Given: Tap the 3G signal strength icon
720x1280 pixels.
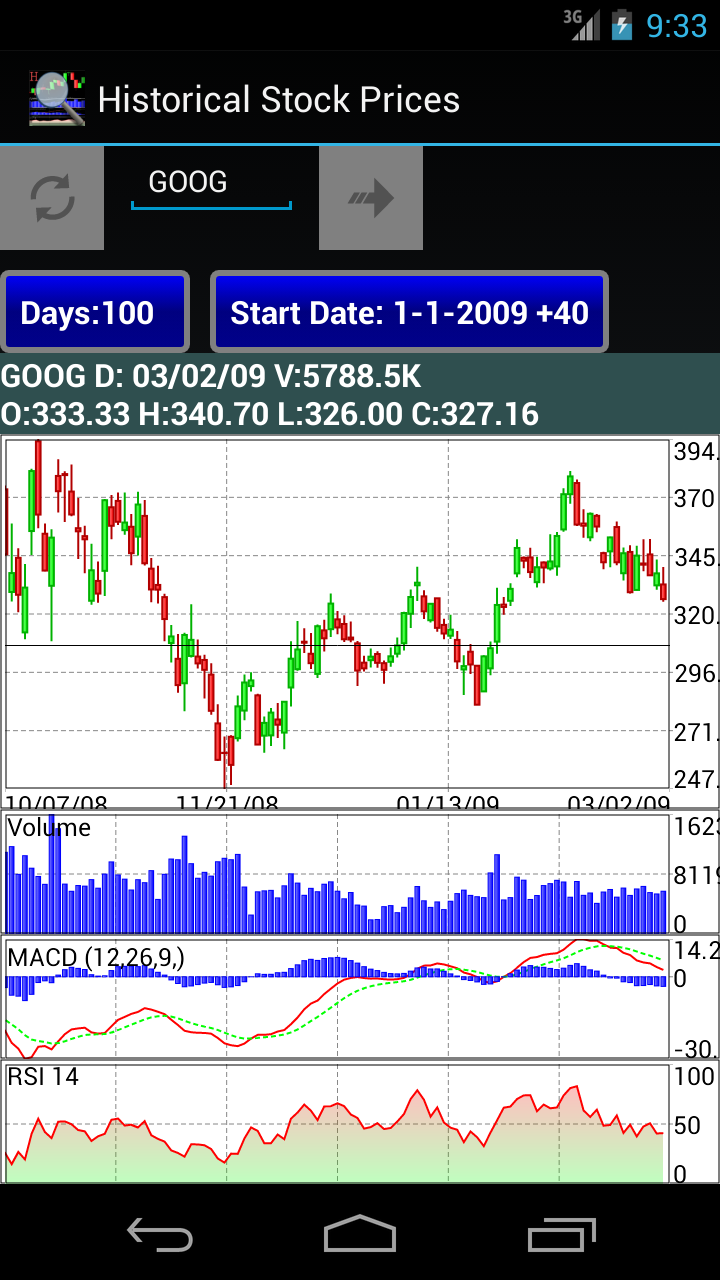Looking at the screenshot, I should (x=582, y=24).
